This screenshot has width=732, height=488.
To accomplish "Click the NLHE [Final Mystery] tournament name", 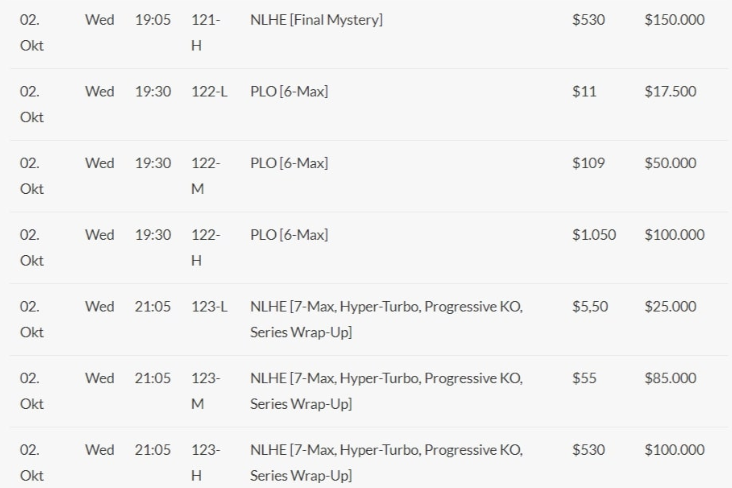I will pyautogui.click(x=316, y=20).
